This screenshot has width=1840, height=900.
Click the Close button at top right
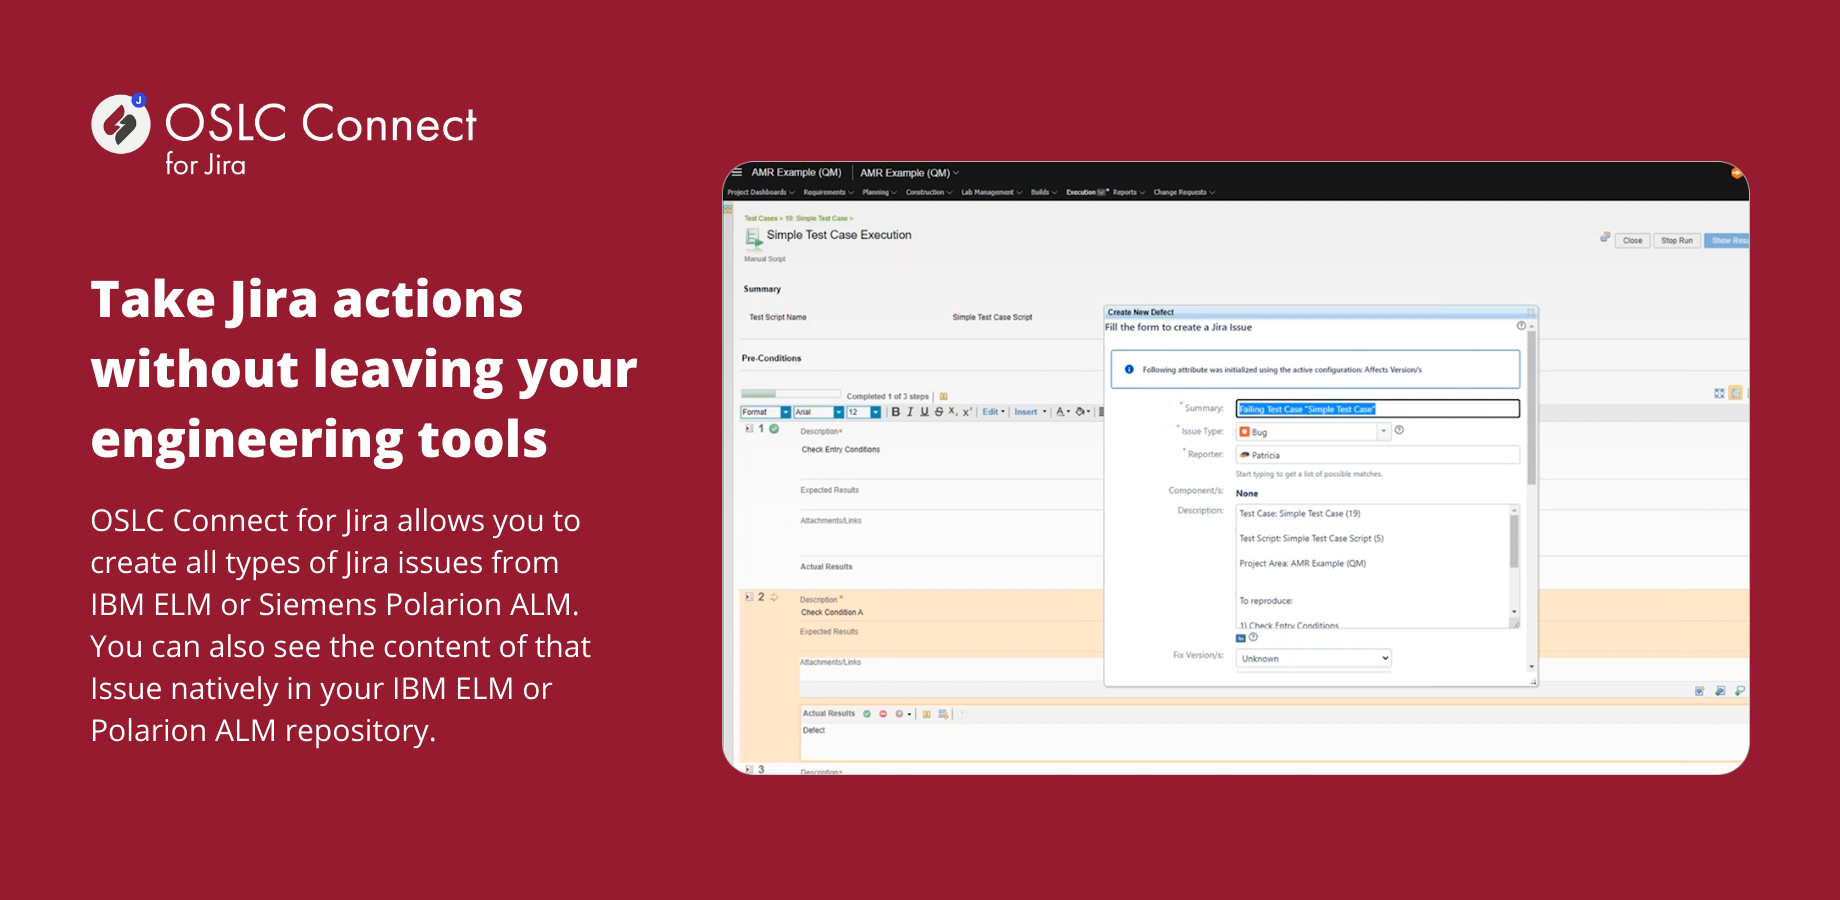click(1632, 240)
